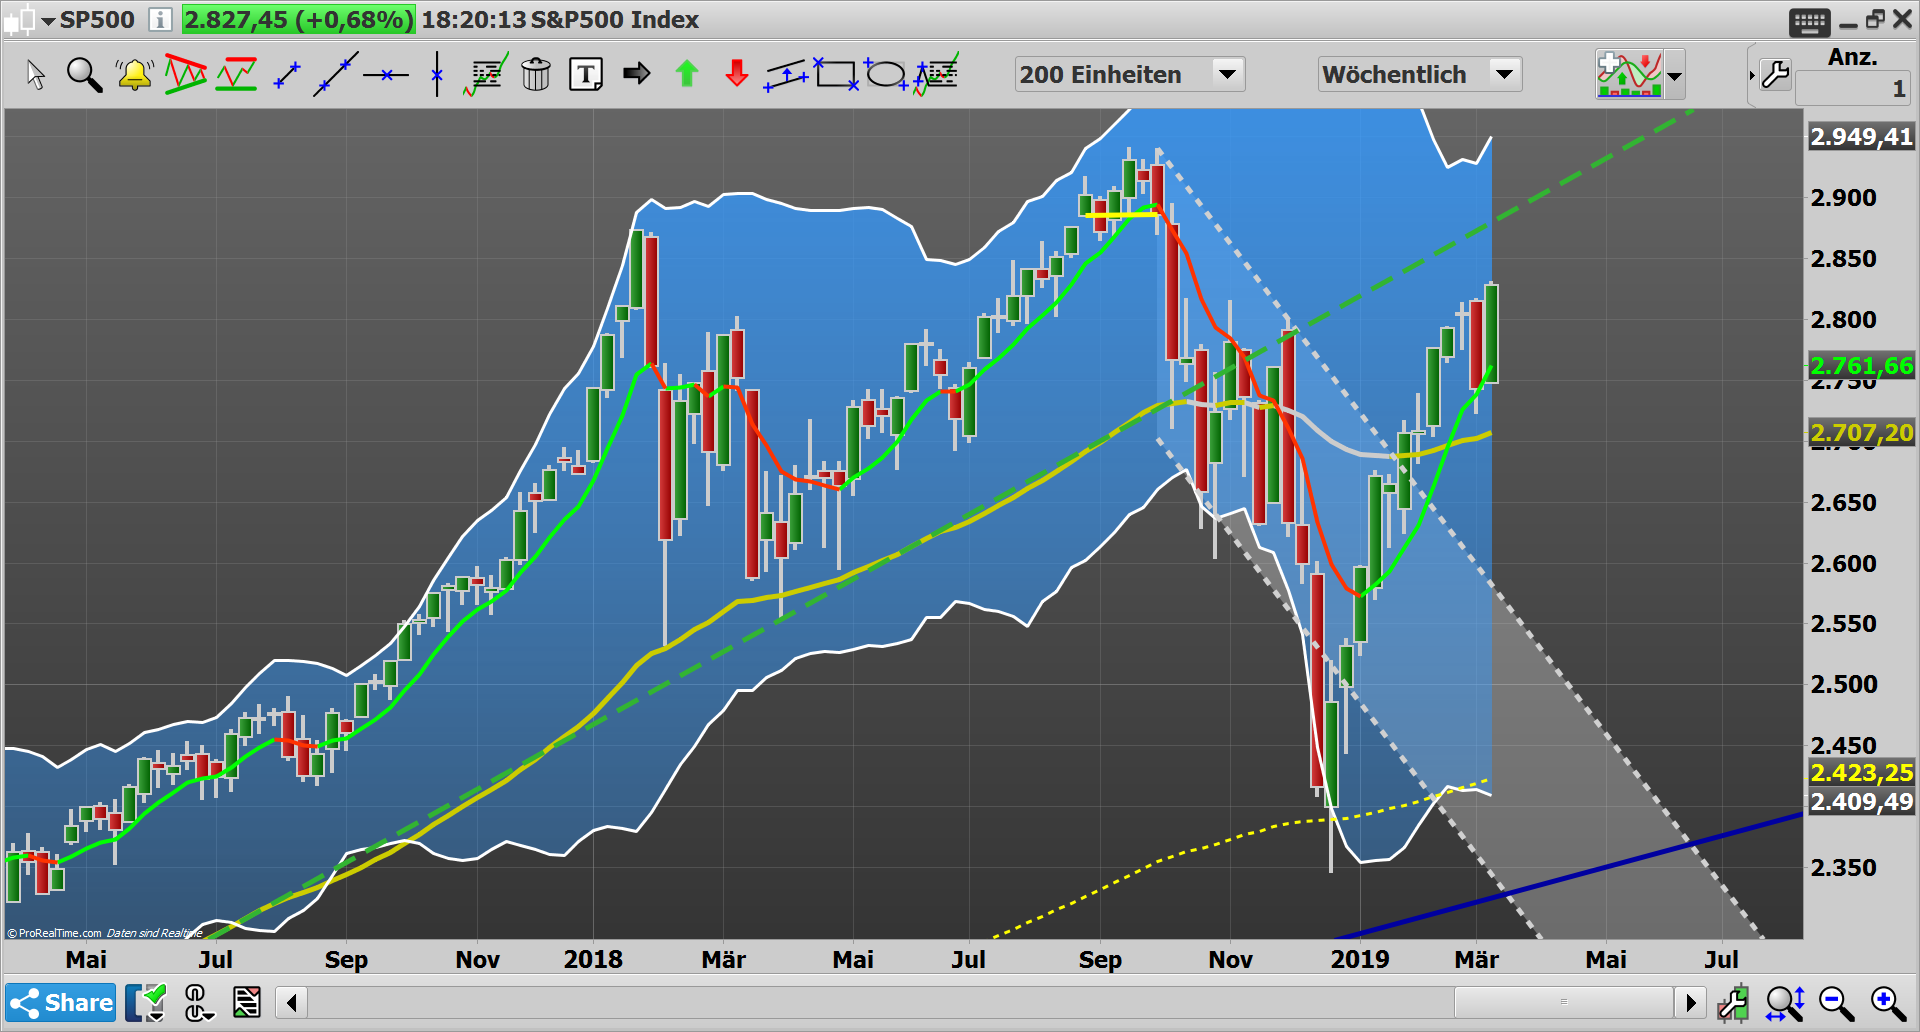Select the red-green triangle pattern tool

[186, 75]
